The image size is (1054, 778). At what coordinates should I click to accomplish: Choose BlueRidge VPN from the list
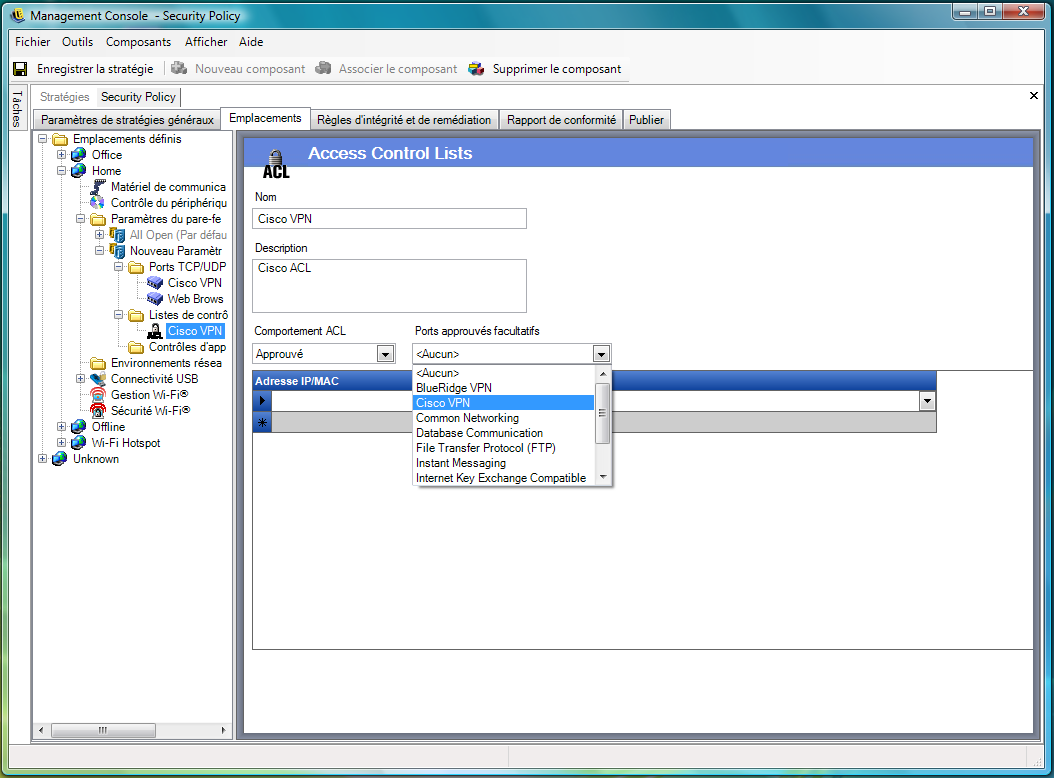pyautogui.click(x=454, y=388)
